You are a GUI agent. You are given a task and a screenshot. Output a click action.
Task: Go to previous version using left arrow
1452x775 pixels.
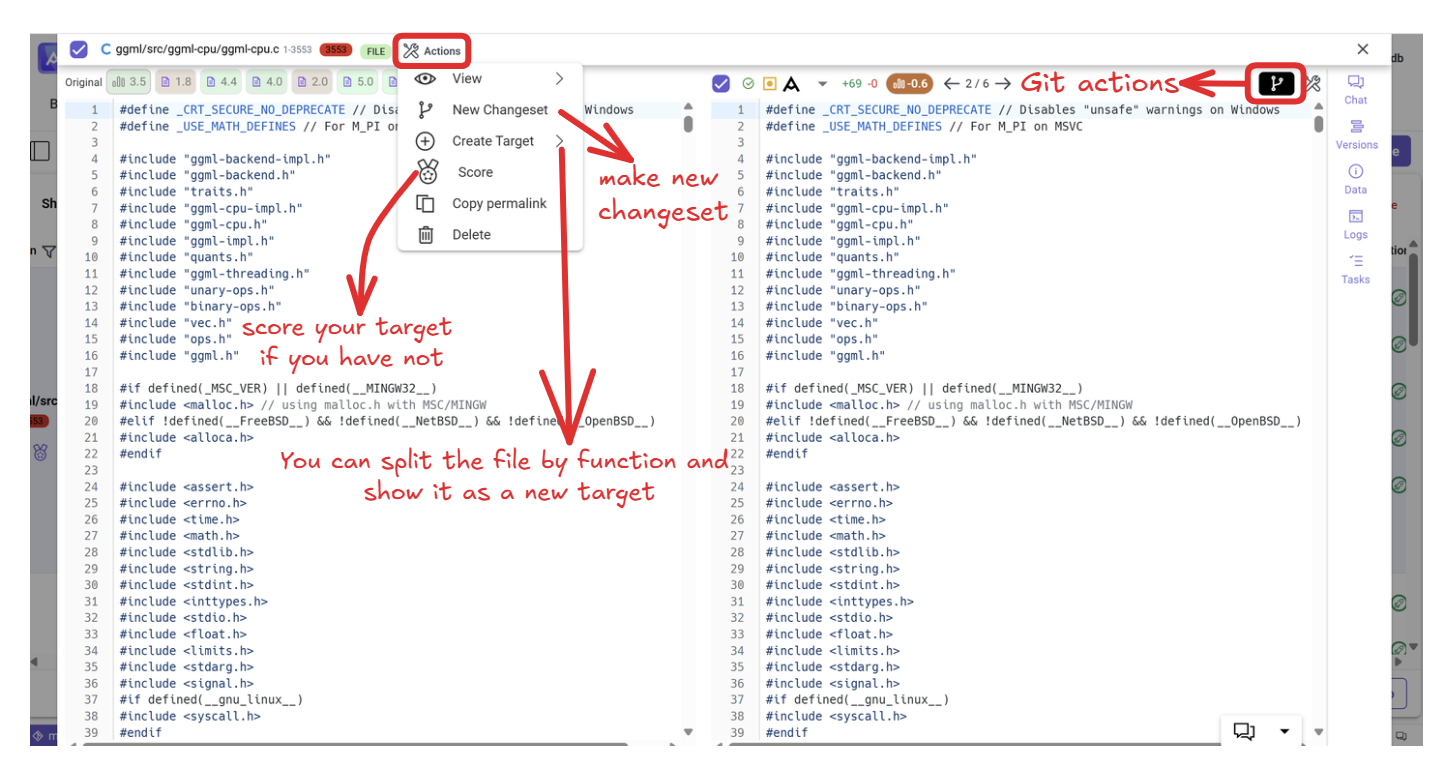tap(951, 84)
